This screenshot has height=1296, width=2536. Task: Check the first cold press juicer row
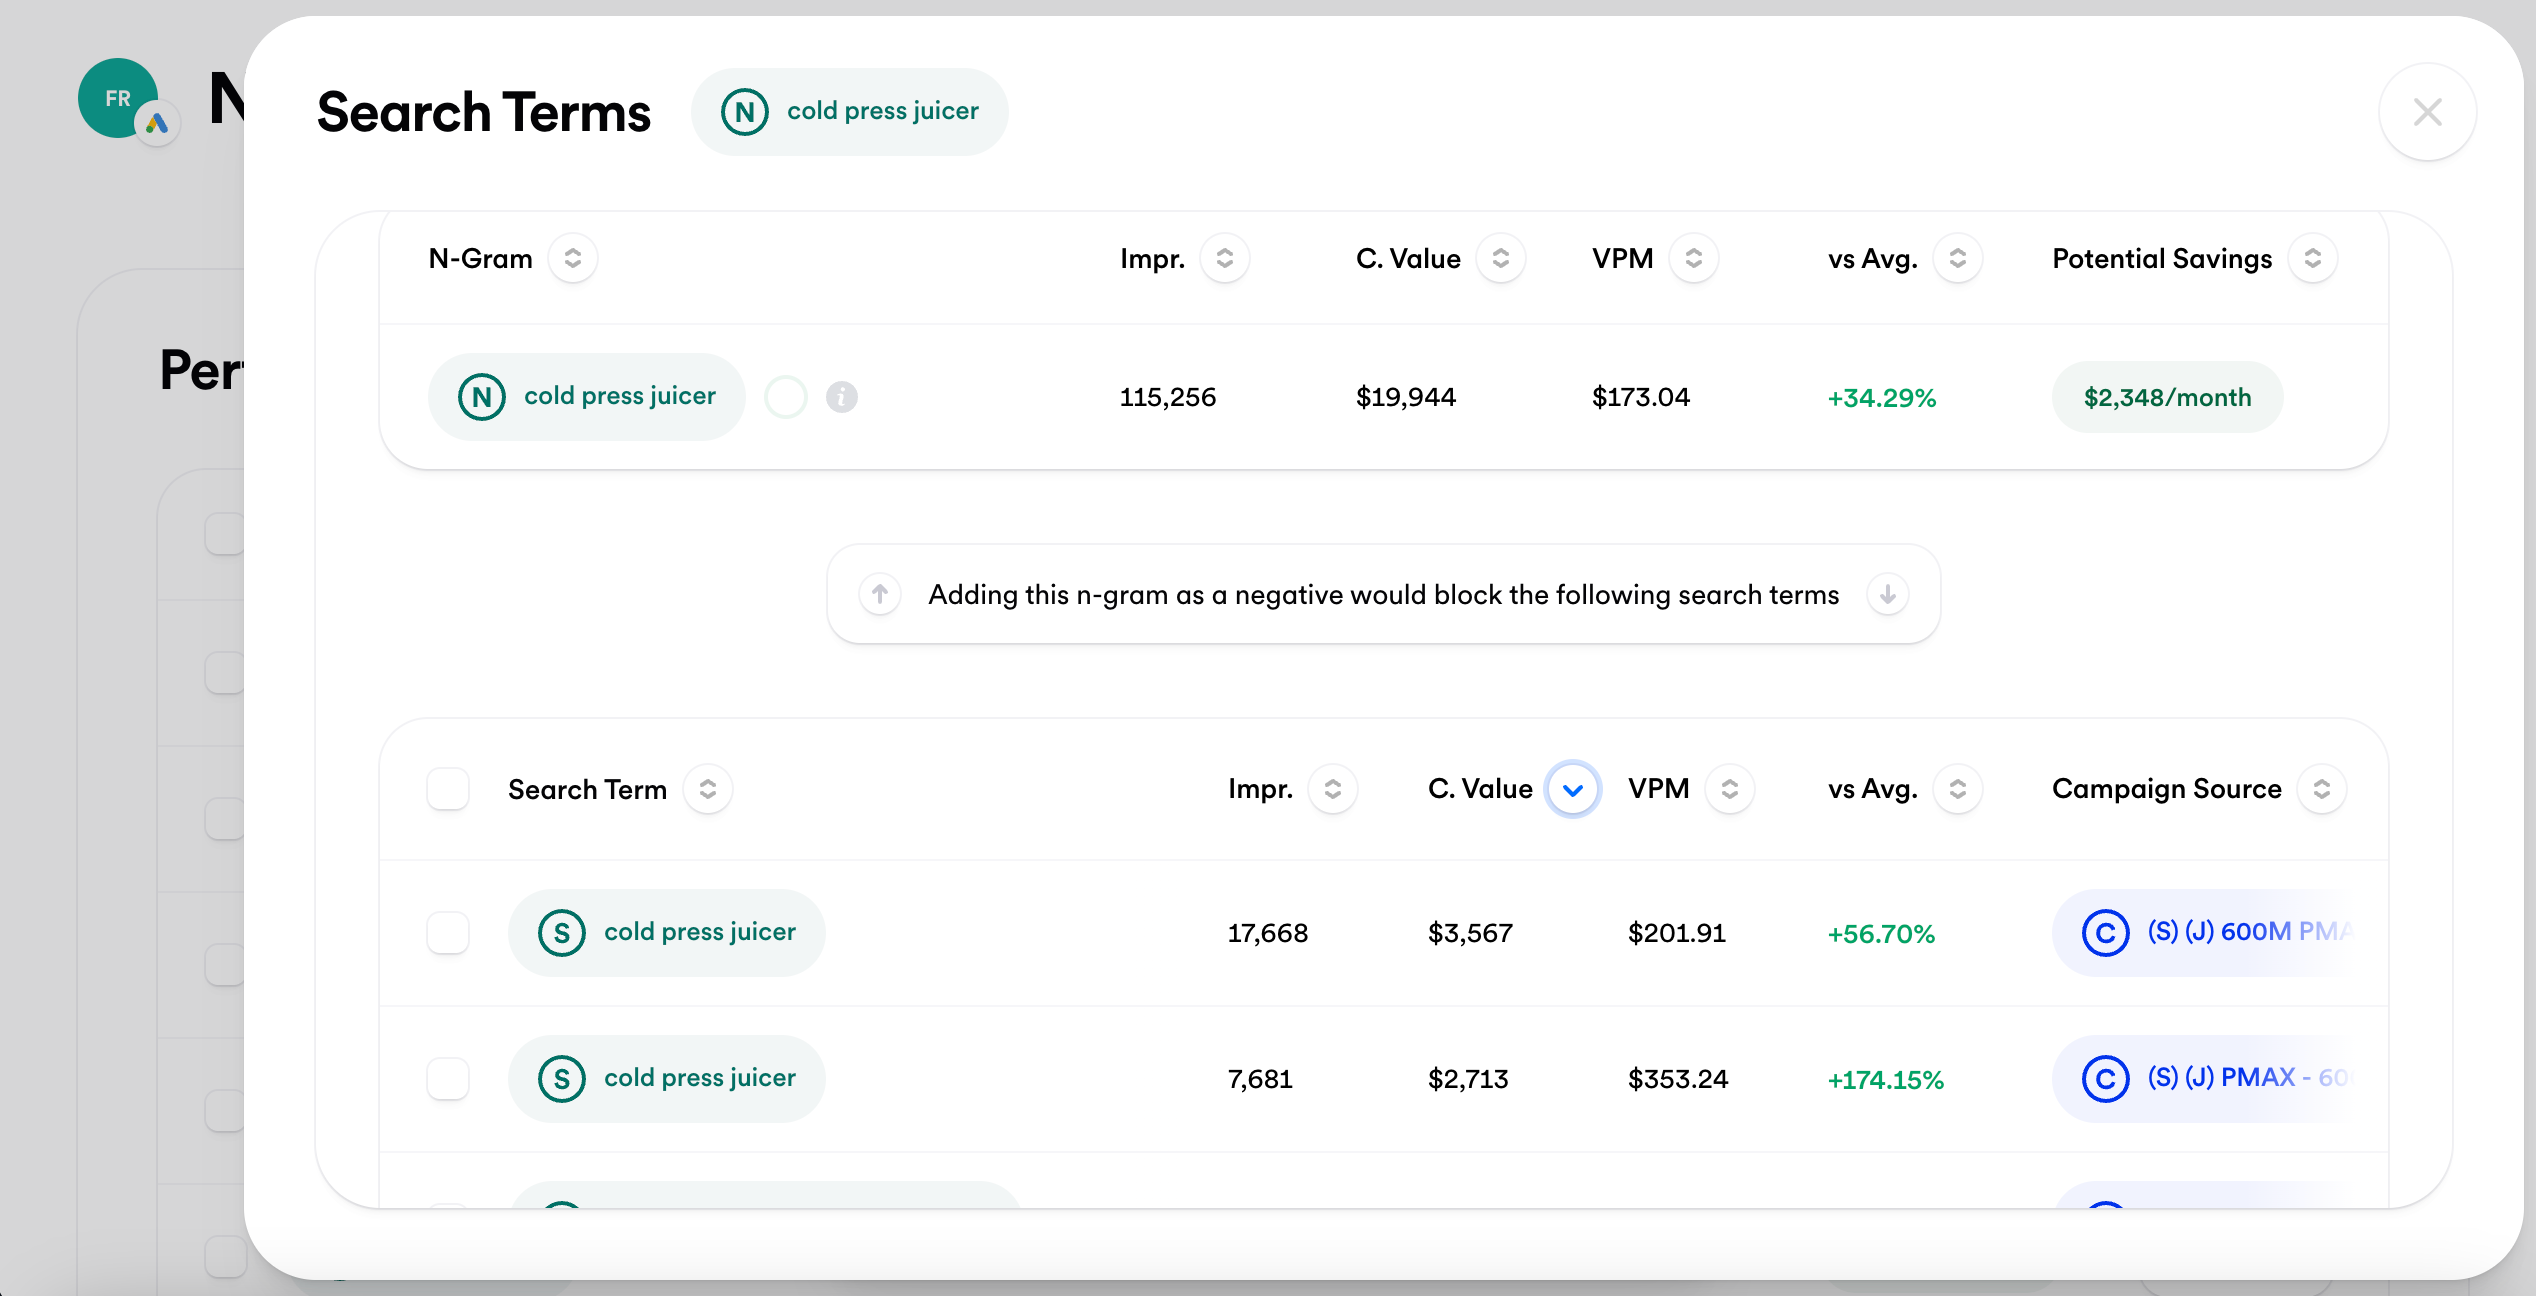click(x=448, y=933)
